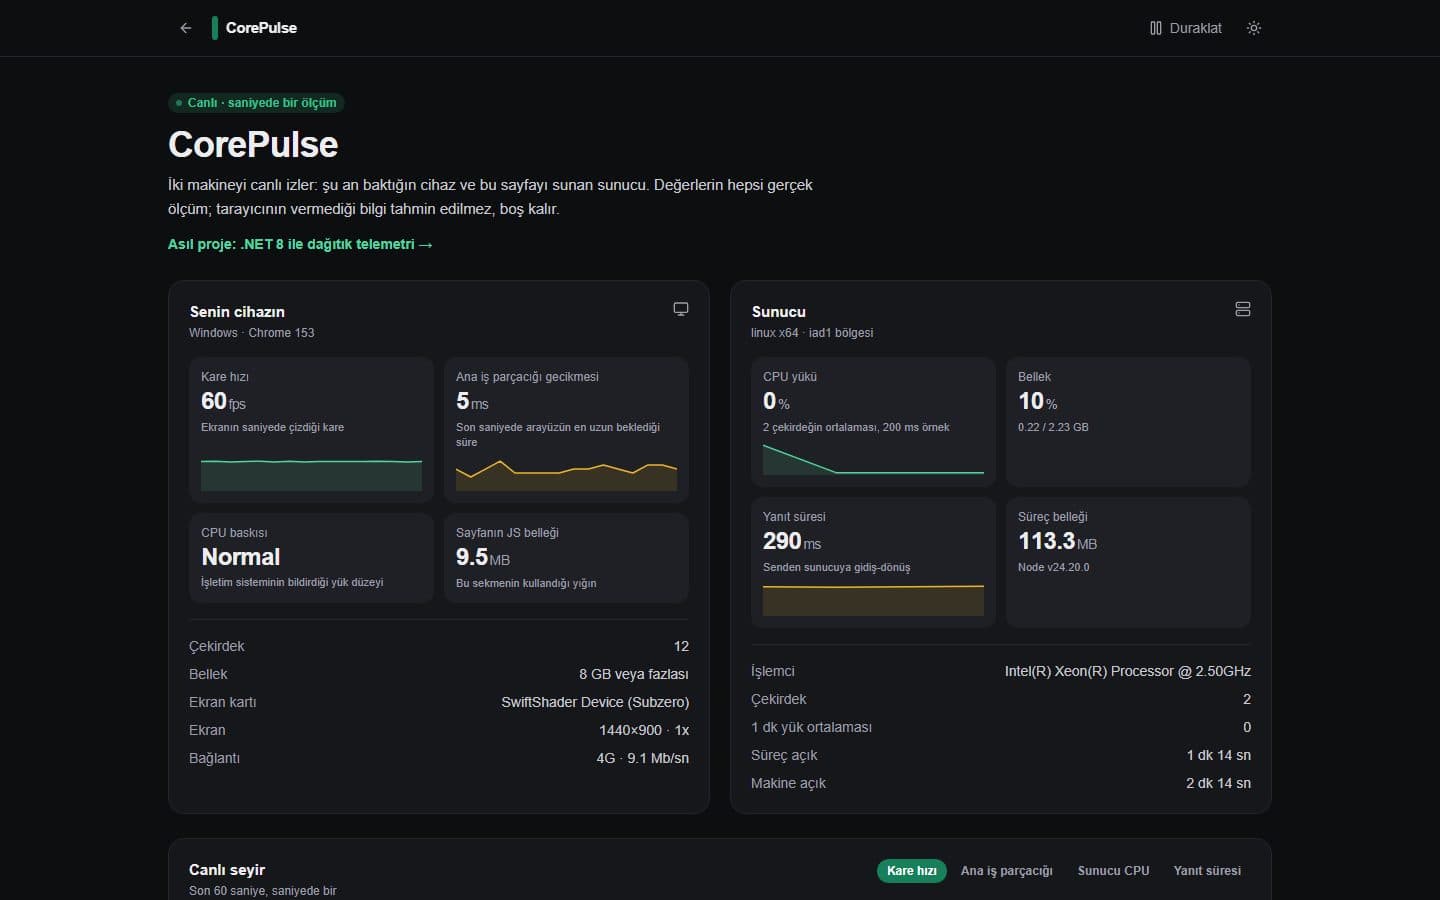Switch to the Ana iş parçacığı tab
The image size is (1440, 900).
1006,871
